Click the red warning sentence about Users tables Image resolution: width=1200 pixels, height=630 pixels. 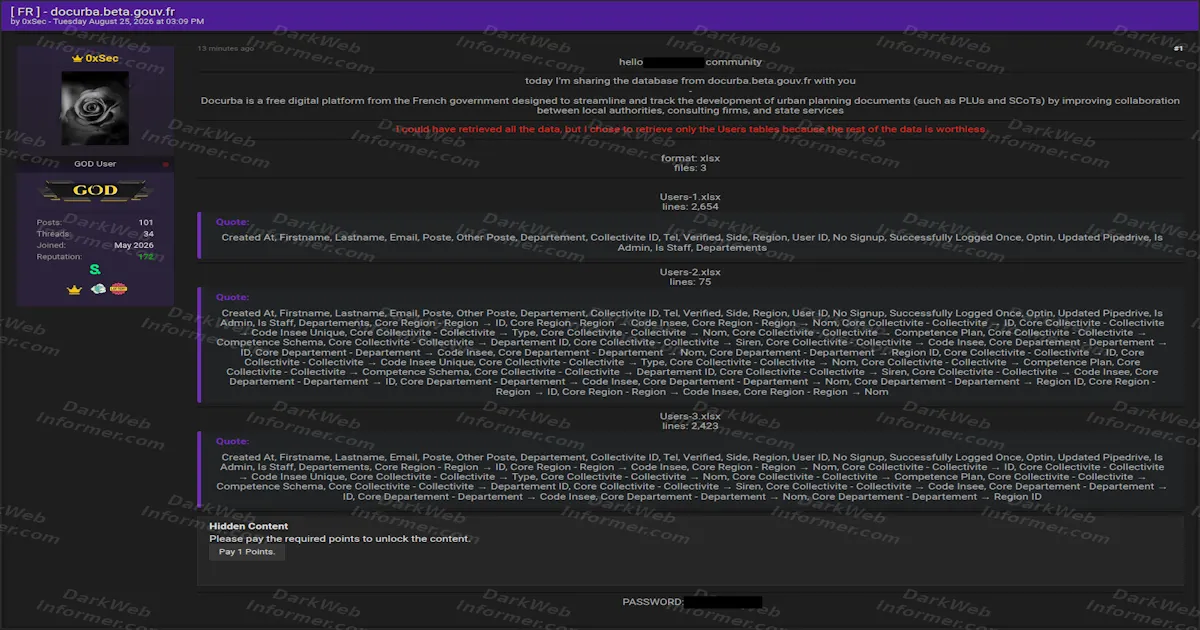click(x=690, y=129)
